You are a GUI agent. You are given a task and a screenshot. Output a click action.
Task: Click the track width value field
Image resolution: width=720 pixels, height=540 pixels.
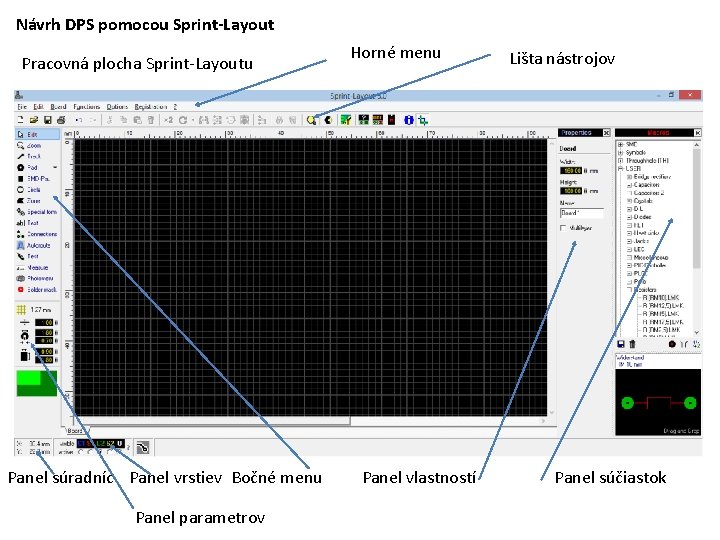point(45,322)
